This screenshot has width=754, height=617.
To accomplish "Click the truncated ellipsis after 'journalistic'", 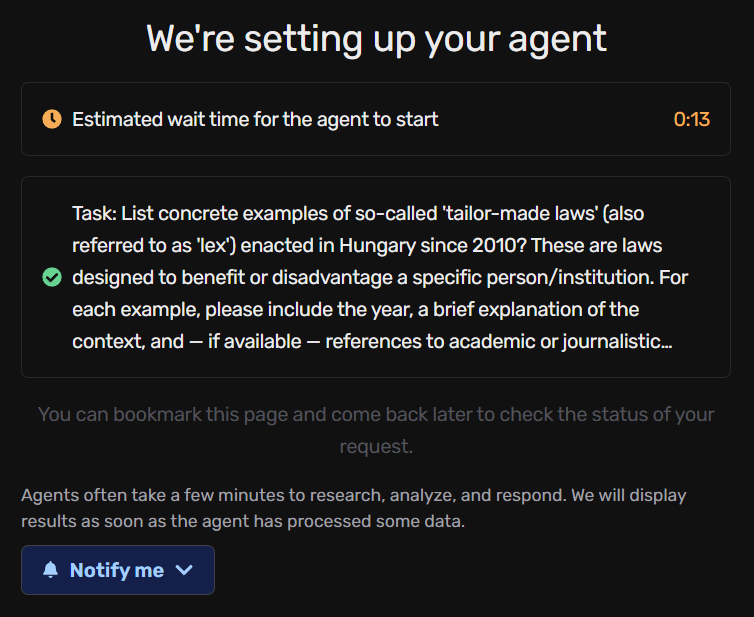I will (667, 341).
